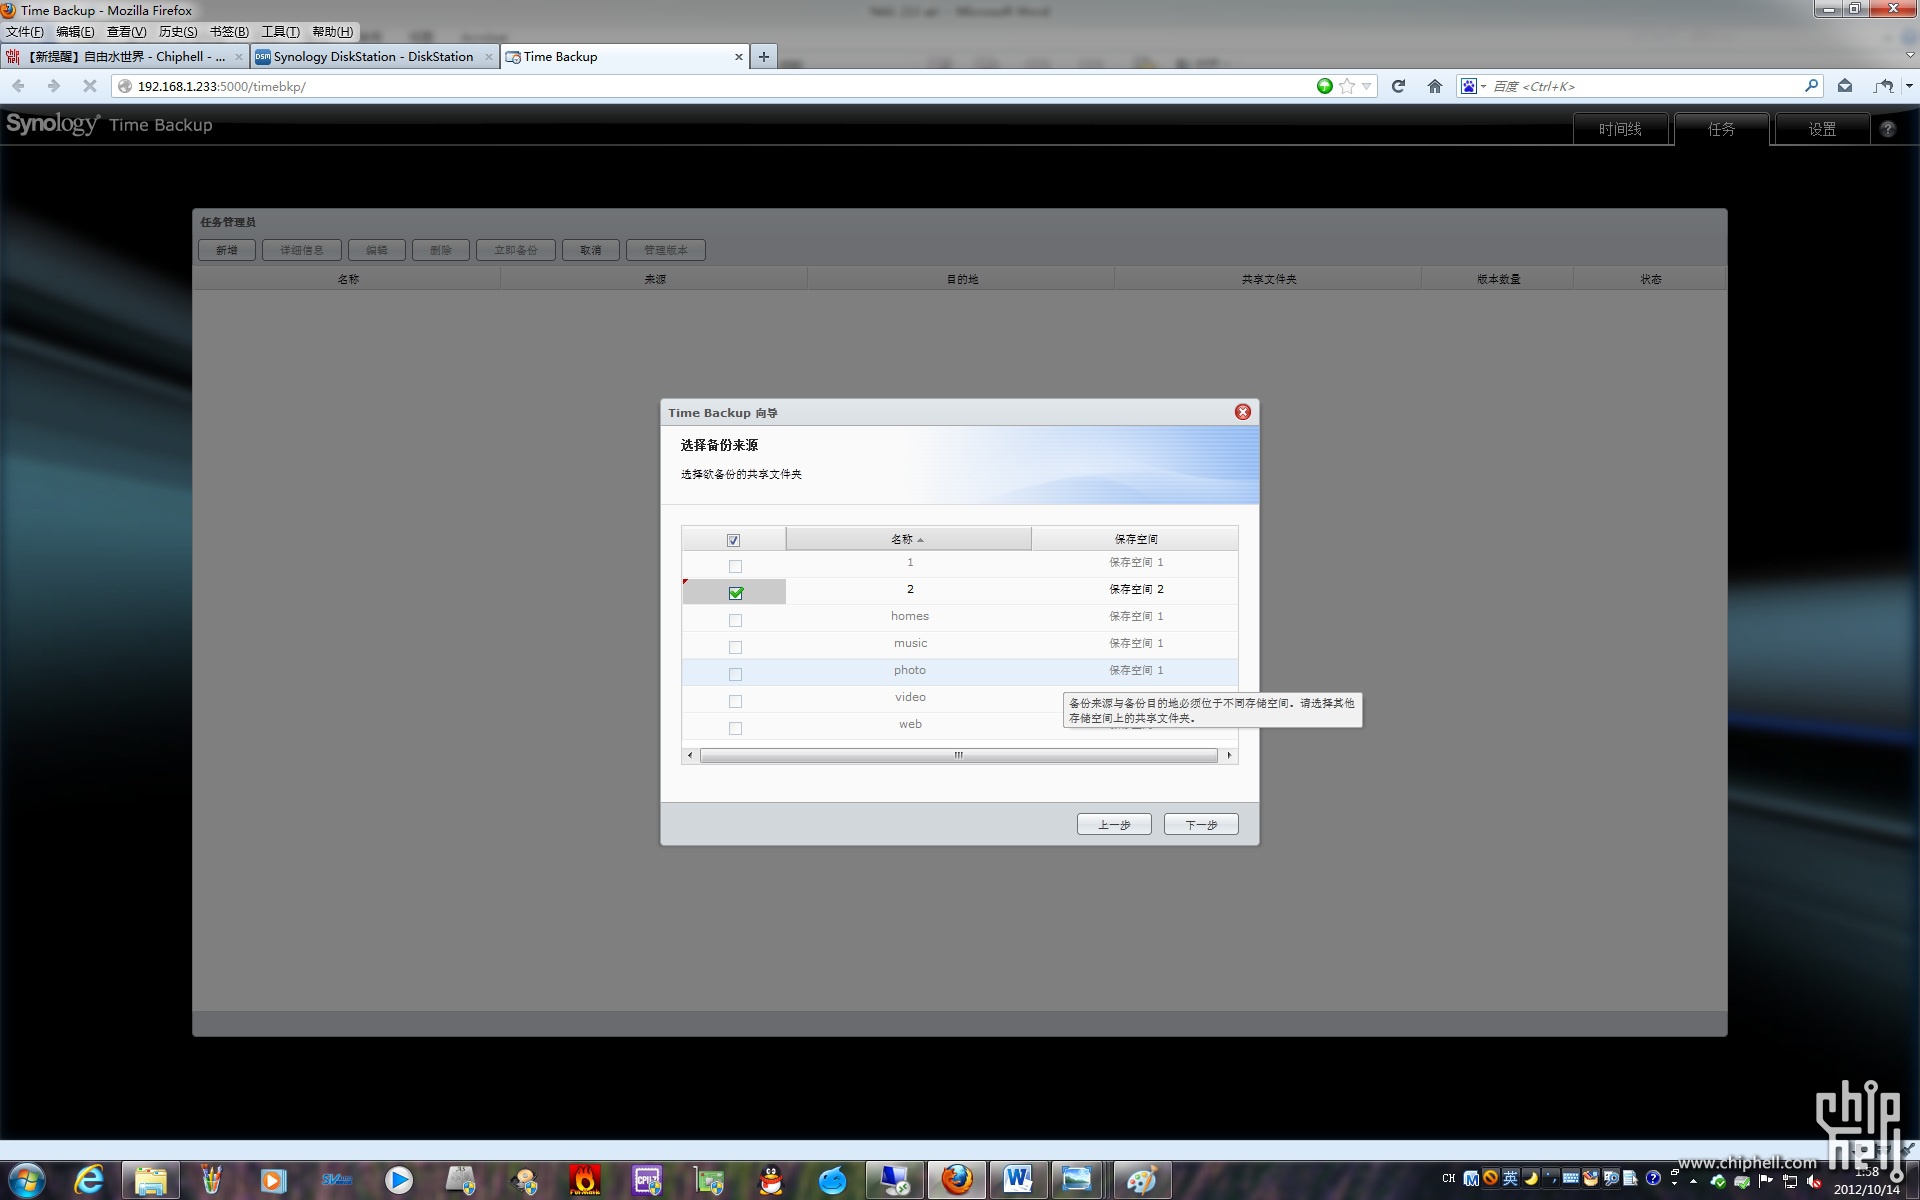Expand the URL history dropdown arrow
The width and height of the screenshot is (1920, 1200).
click(1366, 86)
